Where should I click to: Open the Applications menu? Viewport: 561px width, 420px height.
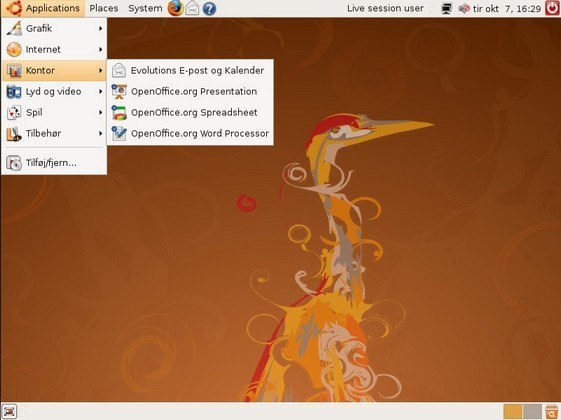[x=43, y=8]
